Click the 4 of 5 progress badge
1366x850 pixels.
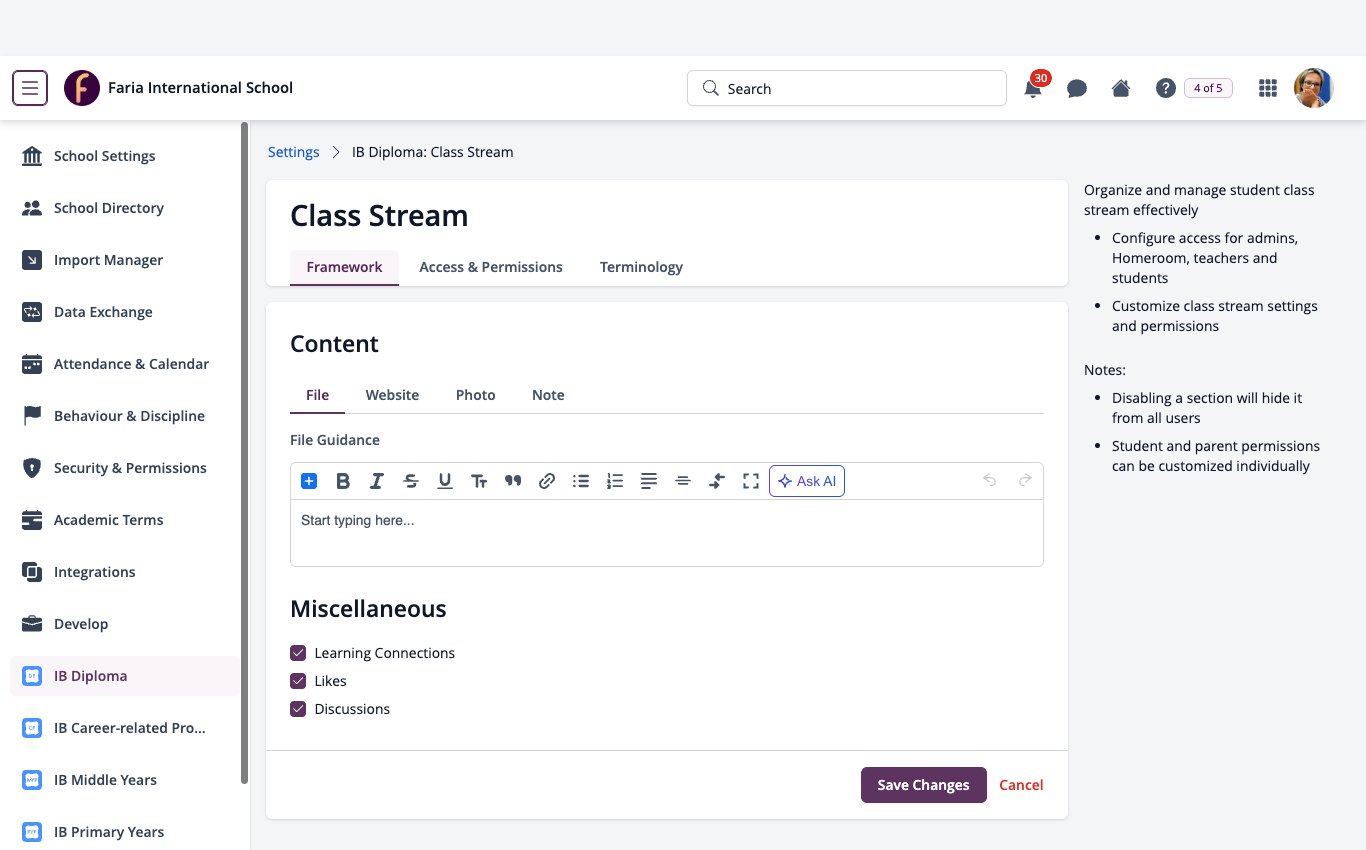coord(1208,88)
